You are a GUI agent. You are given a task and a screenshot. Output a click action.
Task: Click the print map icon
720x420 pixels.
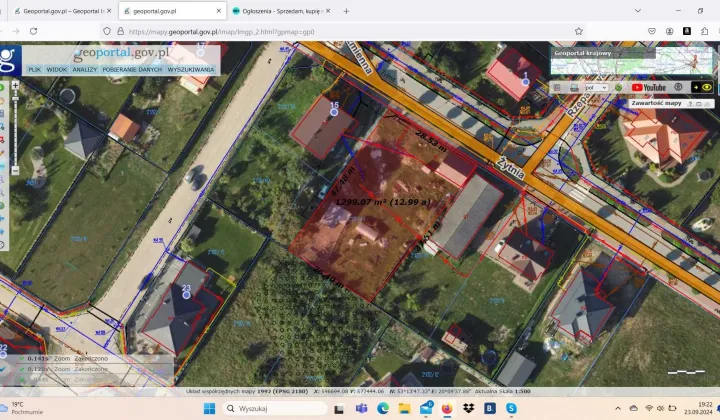(573, 88)
